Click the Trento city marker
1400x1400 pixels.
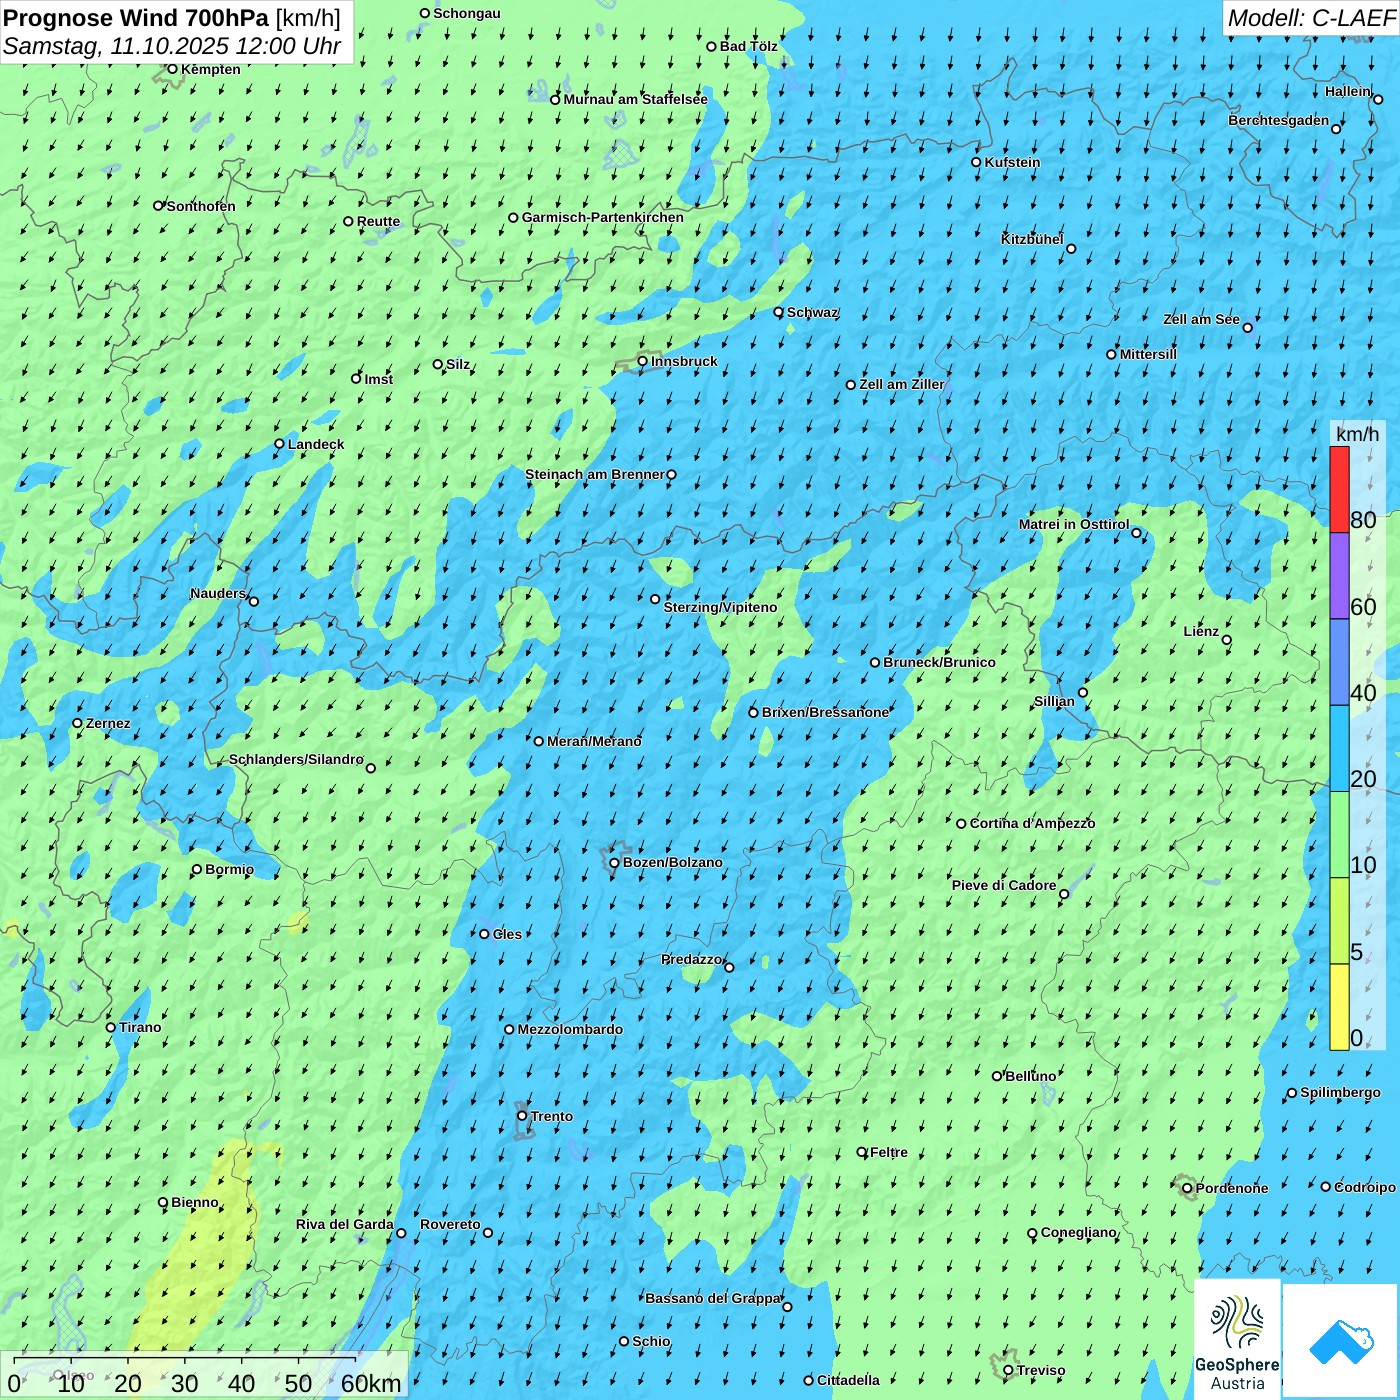point(522,1116)
